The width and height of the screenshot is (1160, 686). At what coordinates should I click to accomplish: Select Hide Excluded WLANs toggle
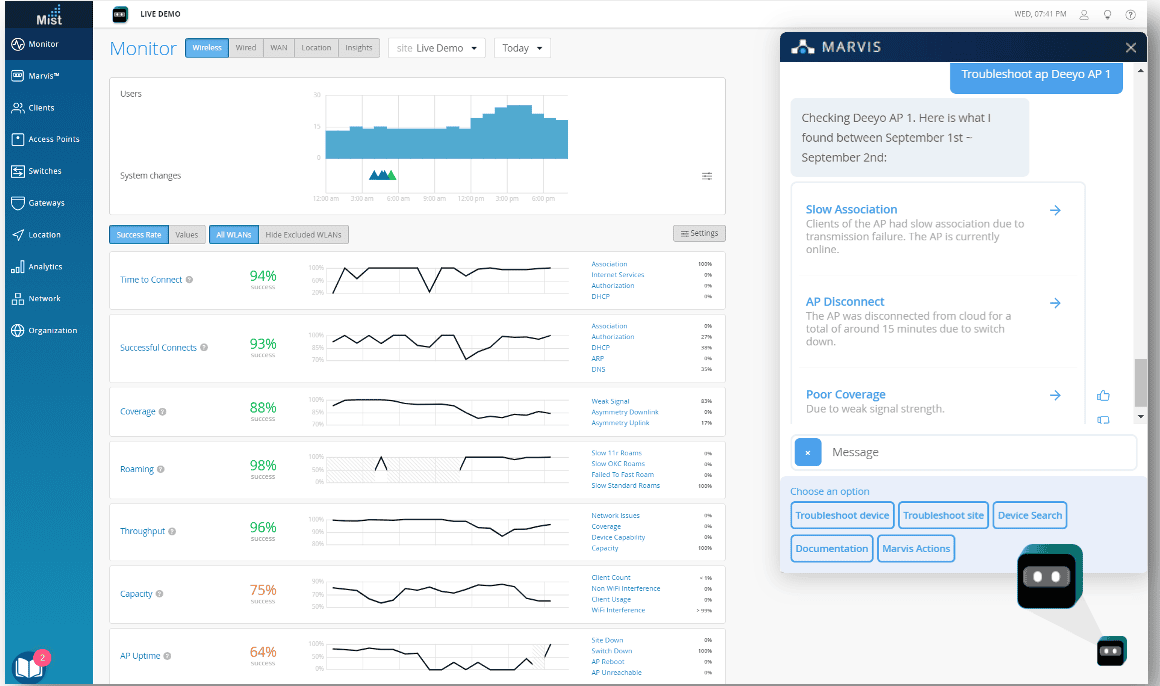[303, 235]
